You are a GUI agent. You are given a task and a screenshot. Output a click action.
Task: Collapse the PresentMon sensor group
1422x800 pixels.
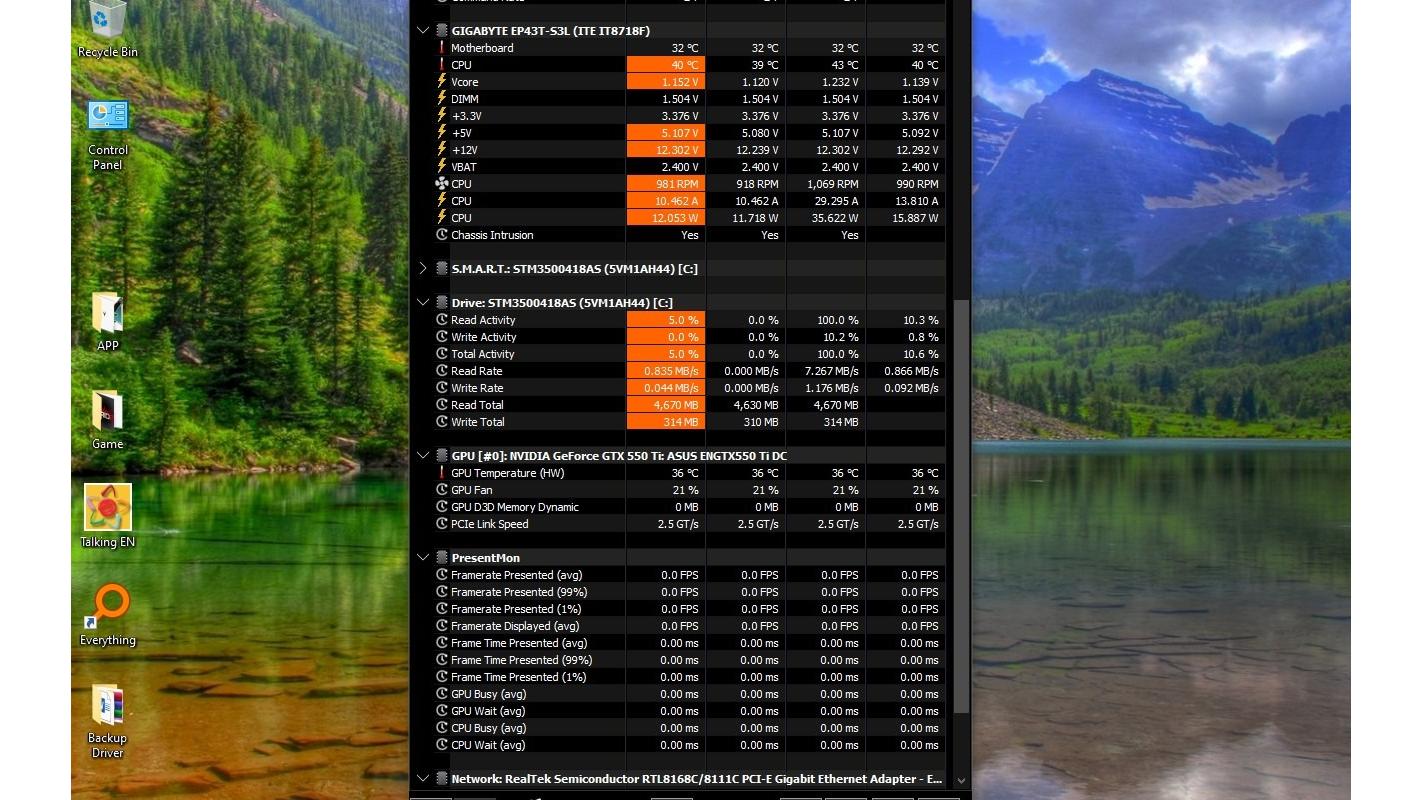coord(423,558)
